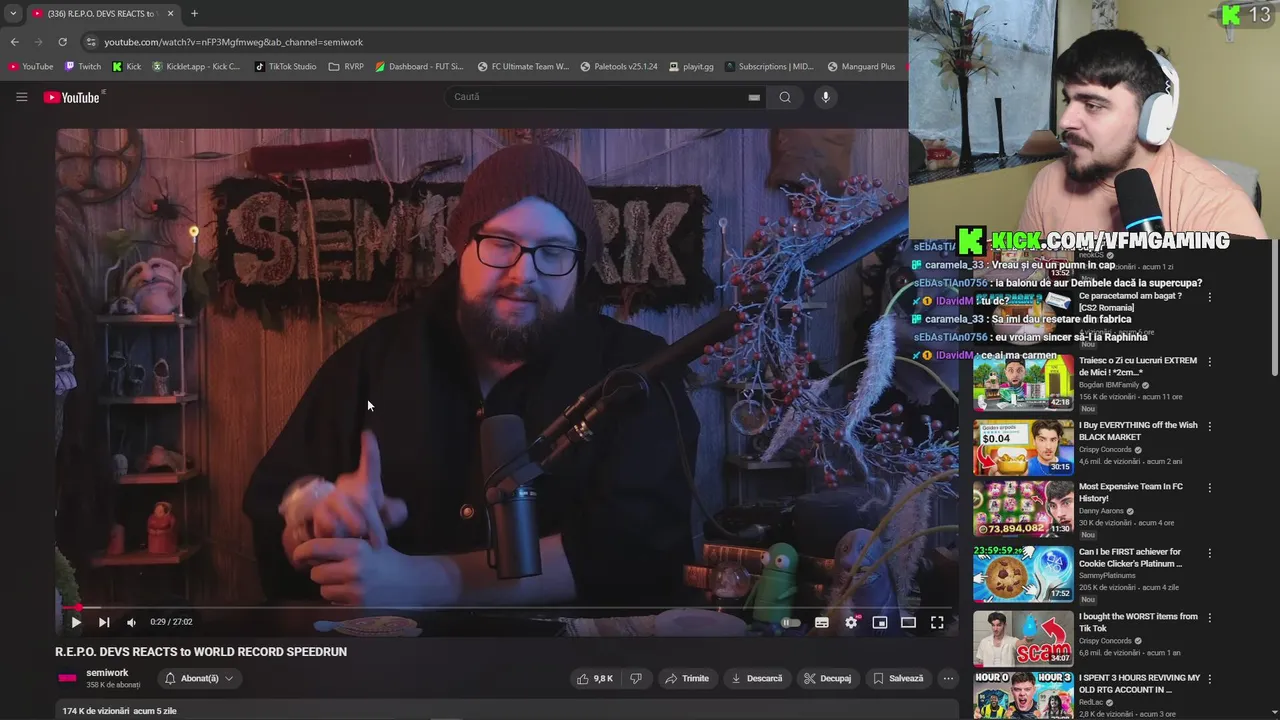Screen dimensions: 1280x720
Task: Open the YouTube bookmark
Action: click(x=31, y=67)
